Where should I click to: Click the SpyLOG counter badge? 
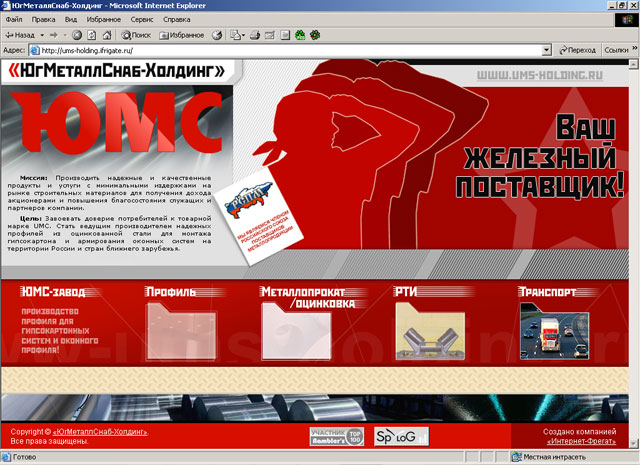click(x=402, y=436)
